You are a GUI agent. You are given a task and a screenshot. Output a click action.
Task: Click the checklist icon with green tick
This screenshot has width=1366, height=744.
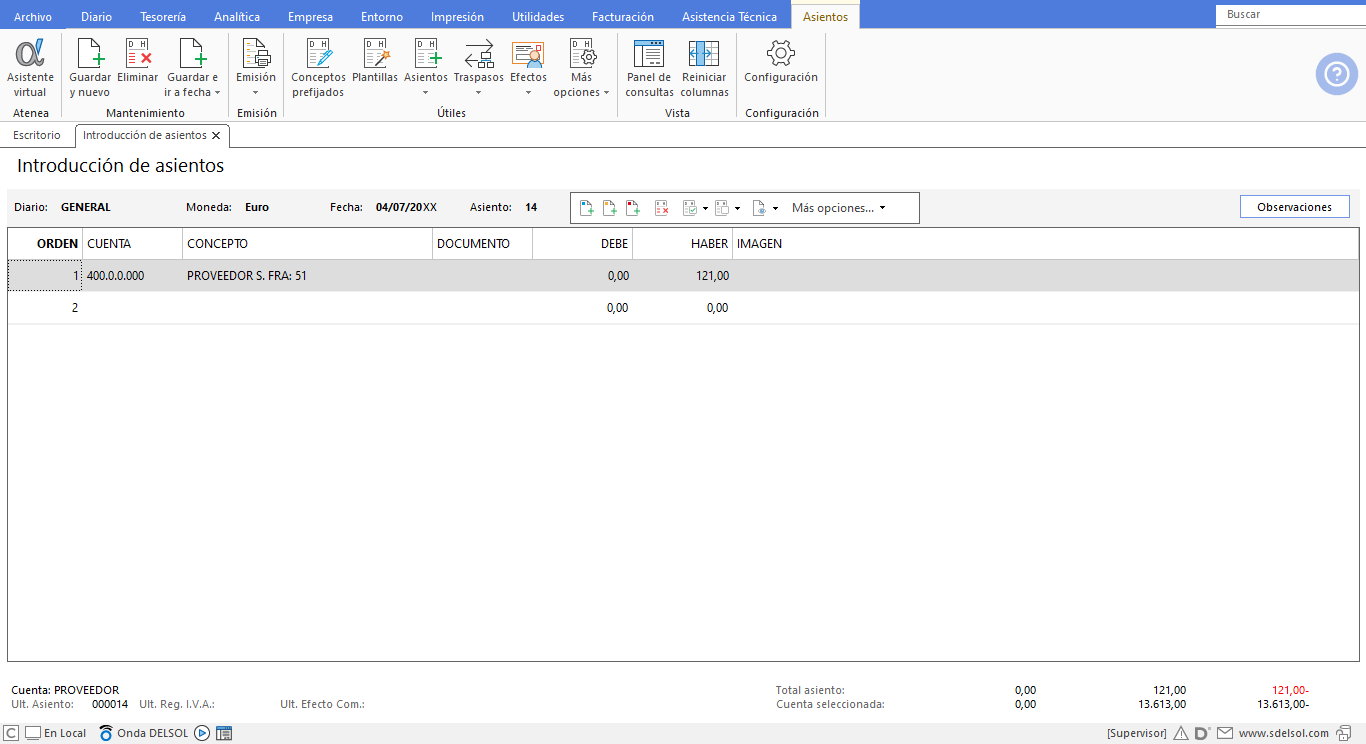(x=690, y=208)
